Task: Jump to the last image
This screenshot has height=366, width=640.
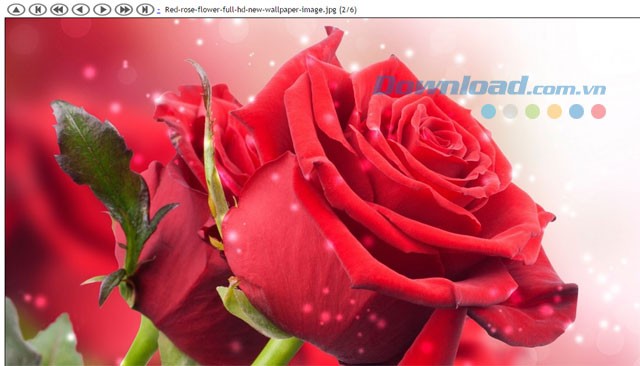Action: pos(145,9)
